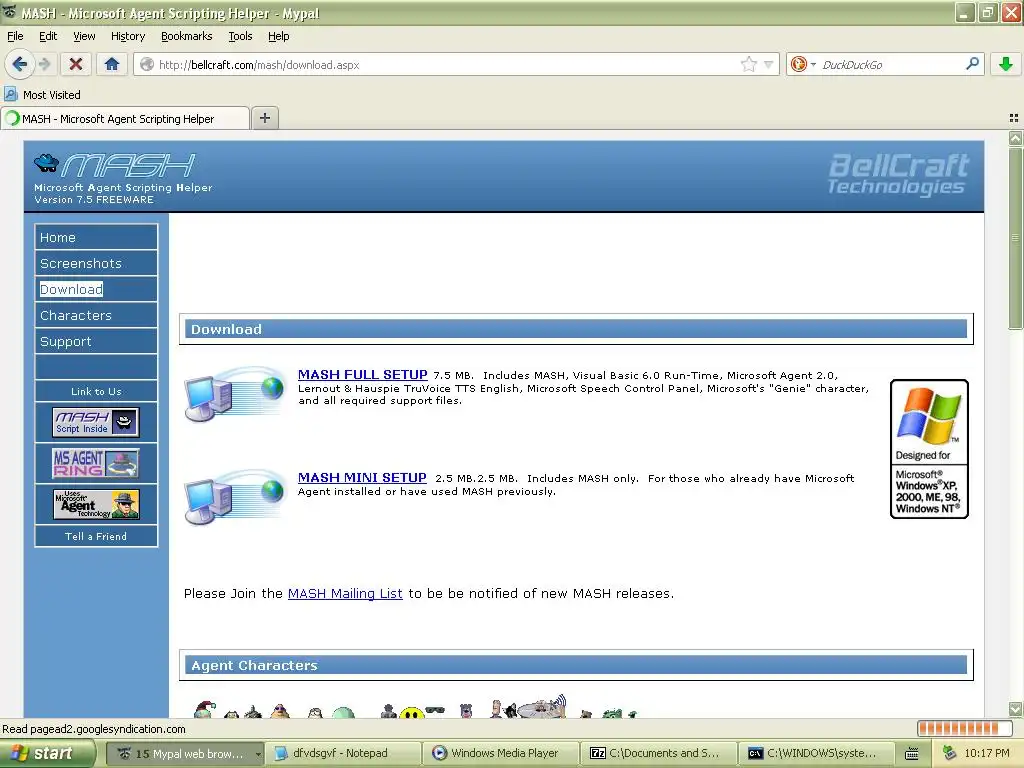Open the Characters nav link
Image resolution: width=1024 pixels, height=768 pixels.
96,315
